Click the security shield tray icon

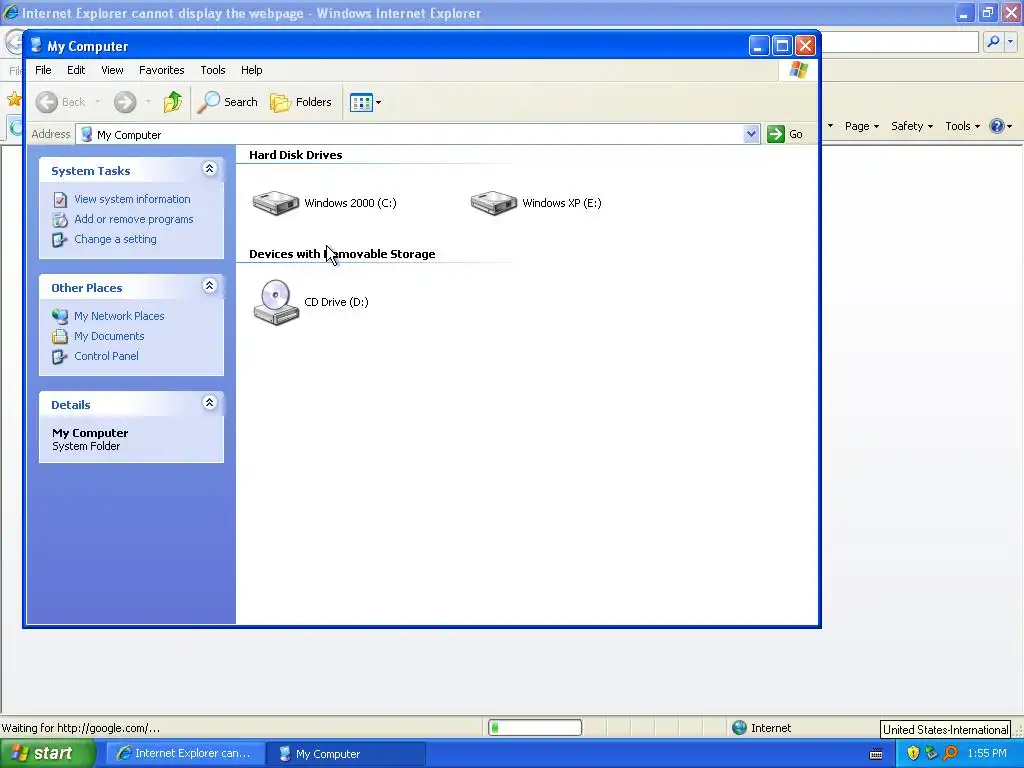913,754
